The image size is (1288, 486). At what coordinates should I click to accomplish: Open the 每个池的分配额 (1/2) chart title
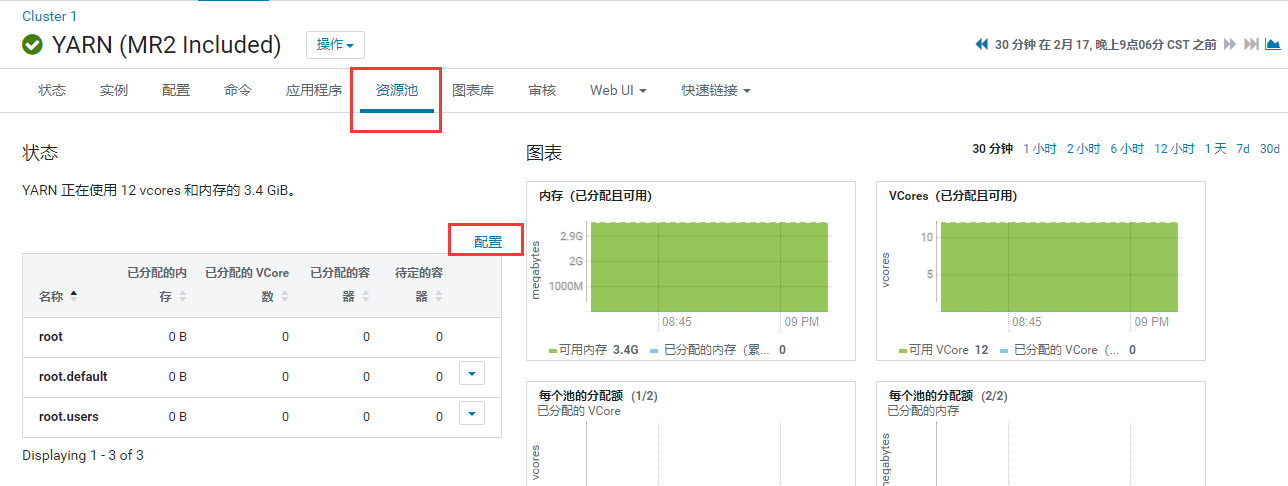pos(598,396)
